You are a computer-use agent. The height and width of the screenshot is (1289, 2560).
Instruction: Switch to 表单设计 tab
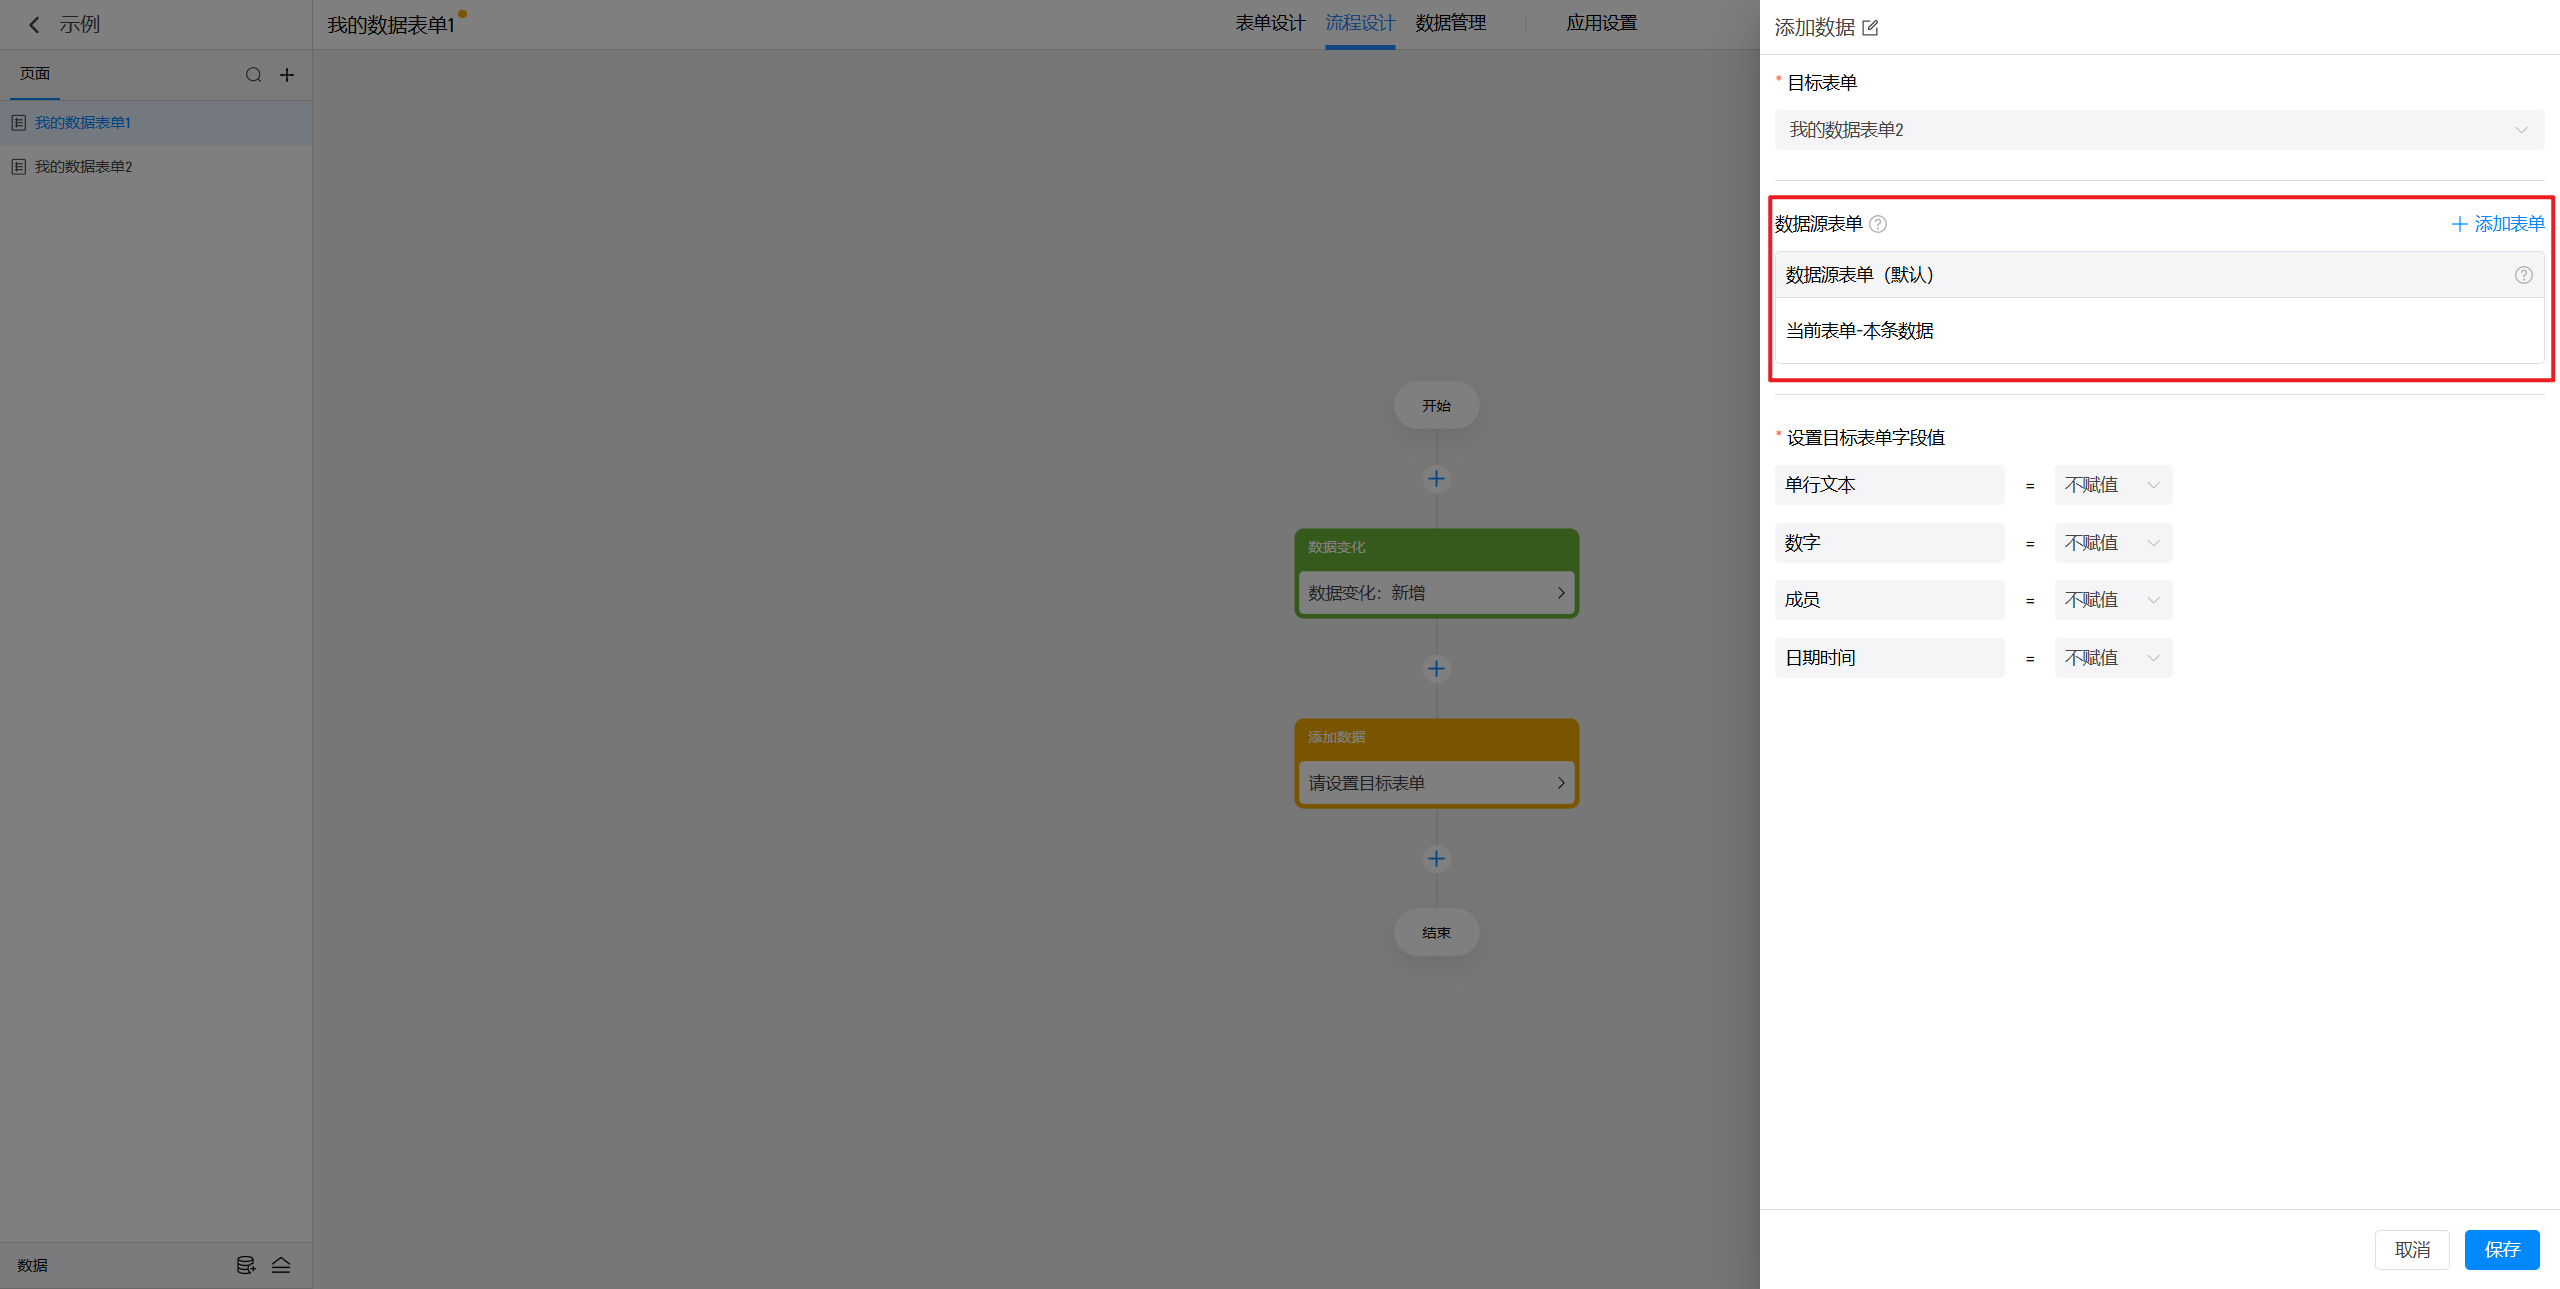1269,23
